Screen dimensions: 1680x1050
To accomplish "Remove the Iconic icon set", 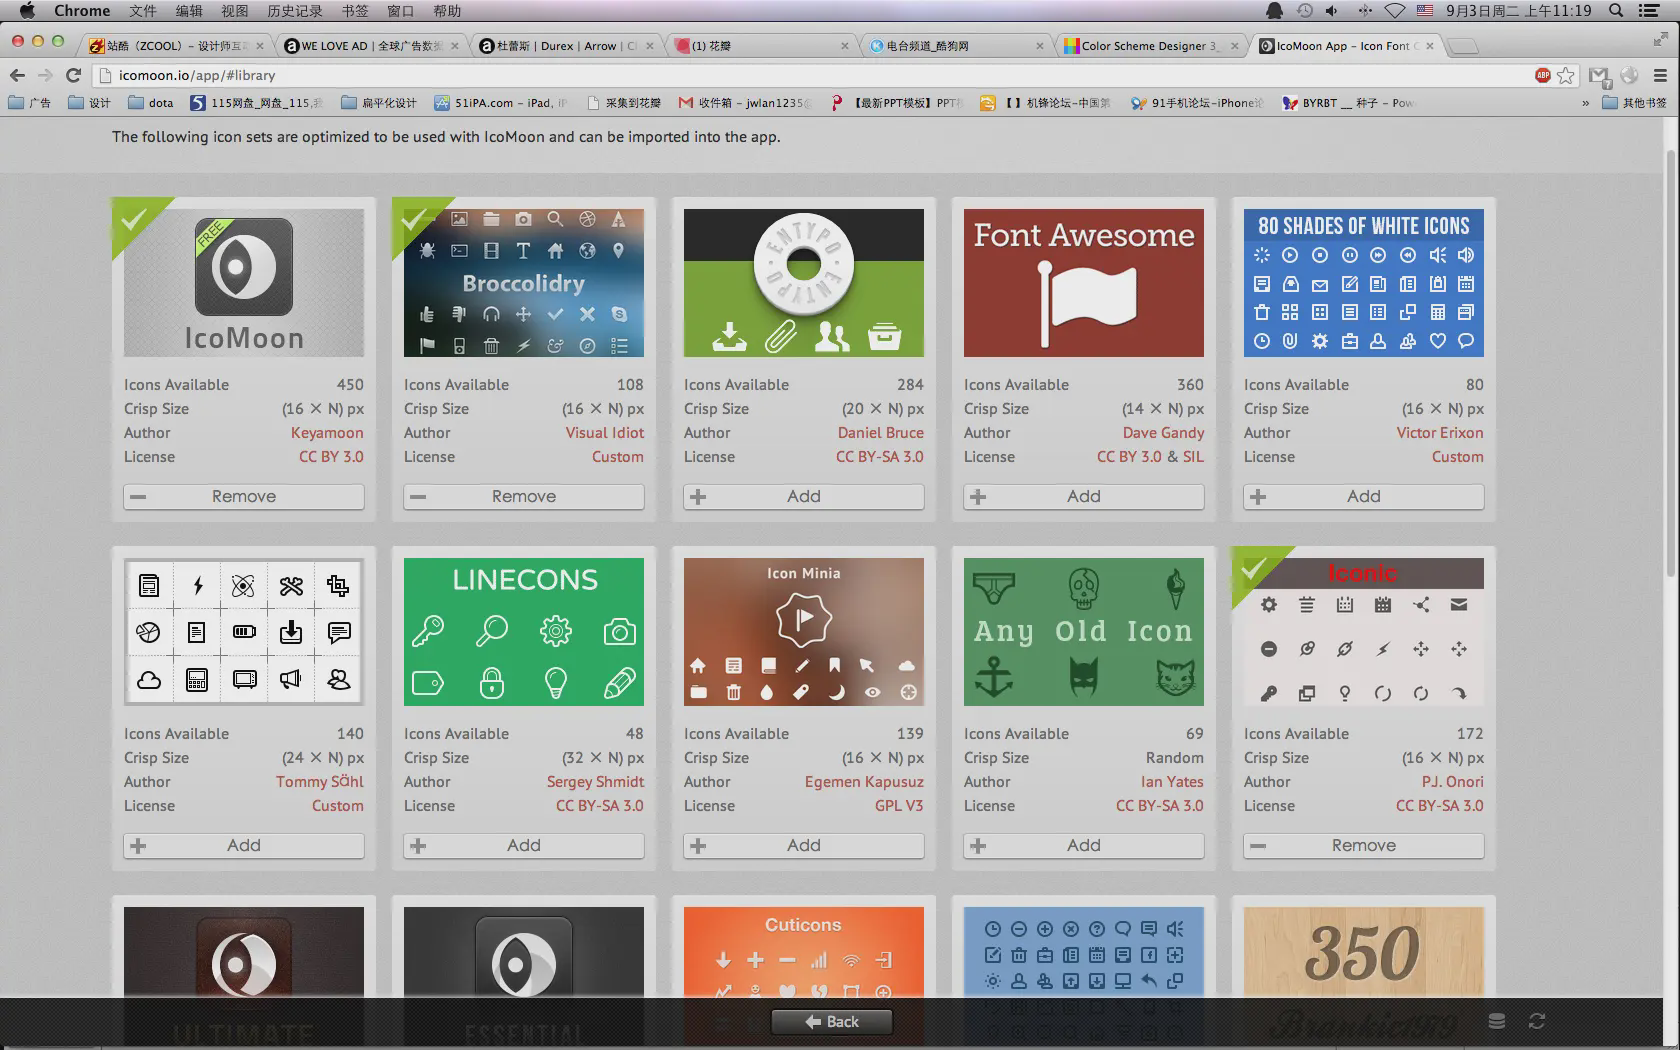I will click(x=1363, y=846).
